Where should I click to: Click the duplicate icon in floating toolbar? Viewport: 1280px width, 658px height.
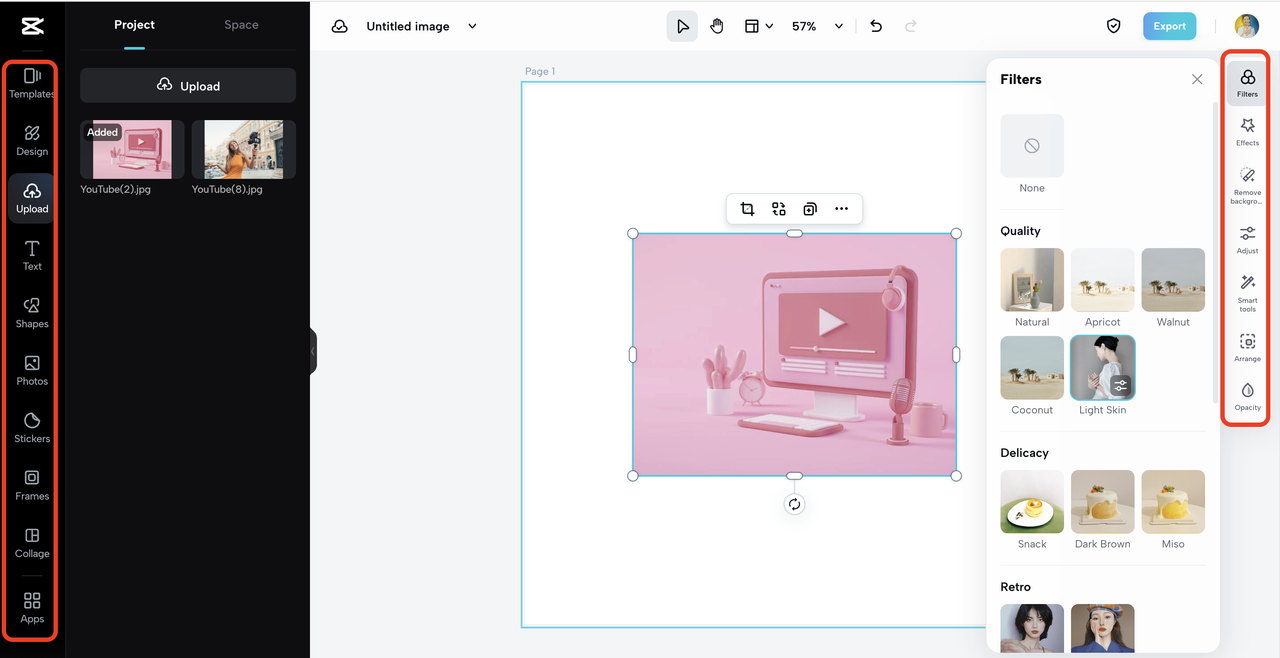[x=810, y=209]
